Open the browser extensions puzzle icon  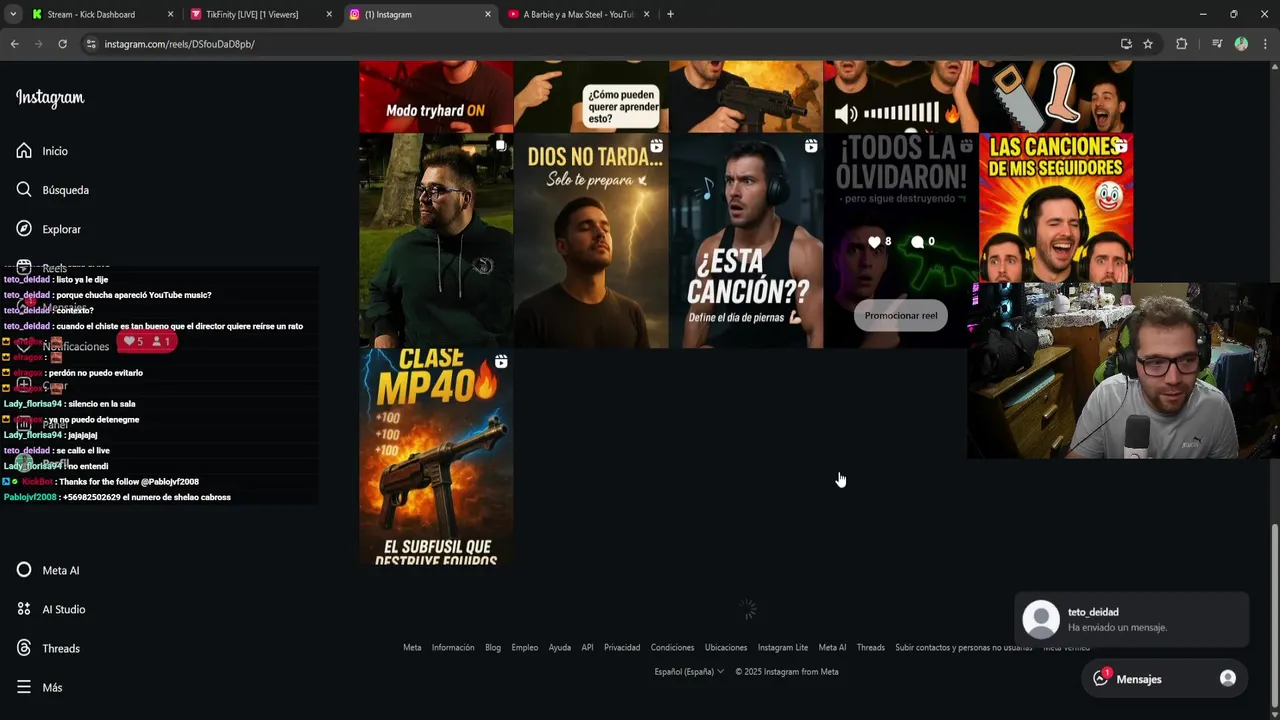pyautogui.click(x=1181, y=44)
